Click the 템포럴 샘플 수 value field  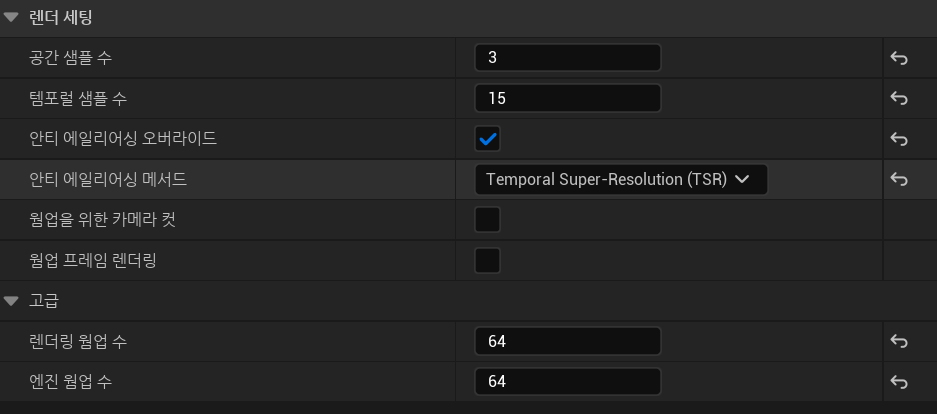click(568, 99)
